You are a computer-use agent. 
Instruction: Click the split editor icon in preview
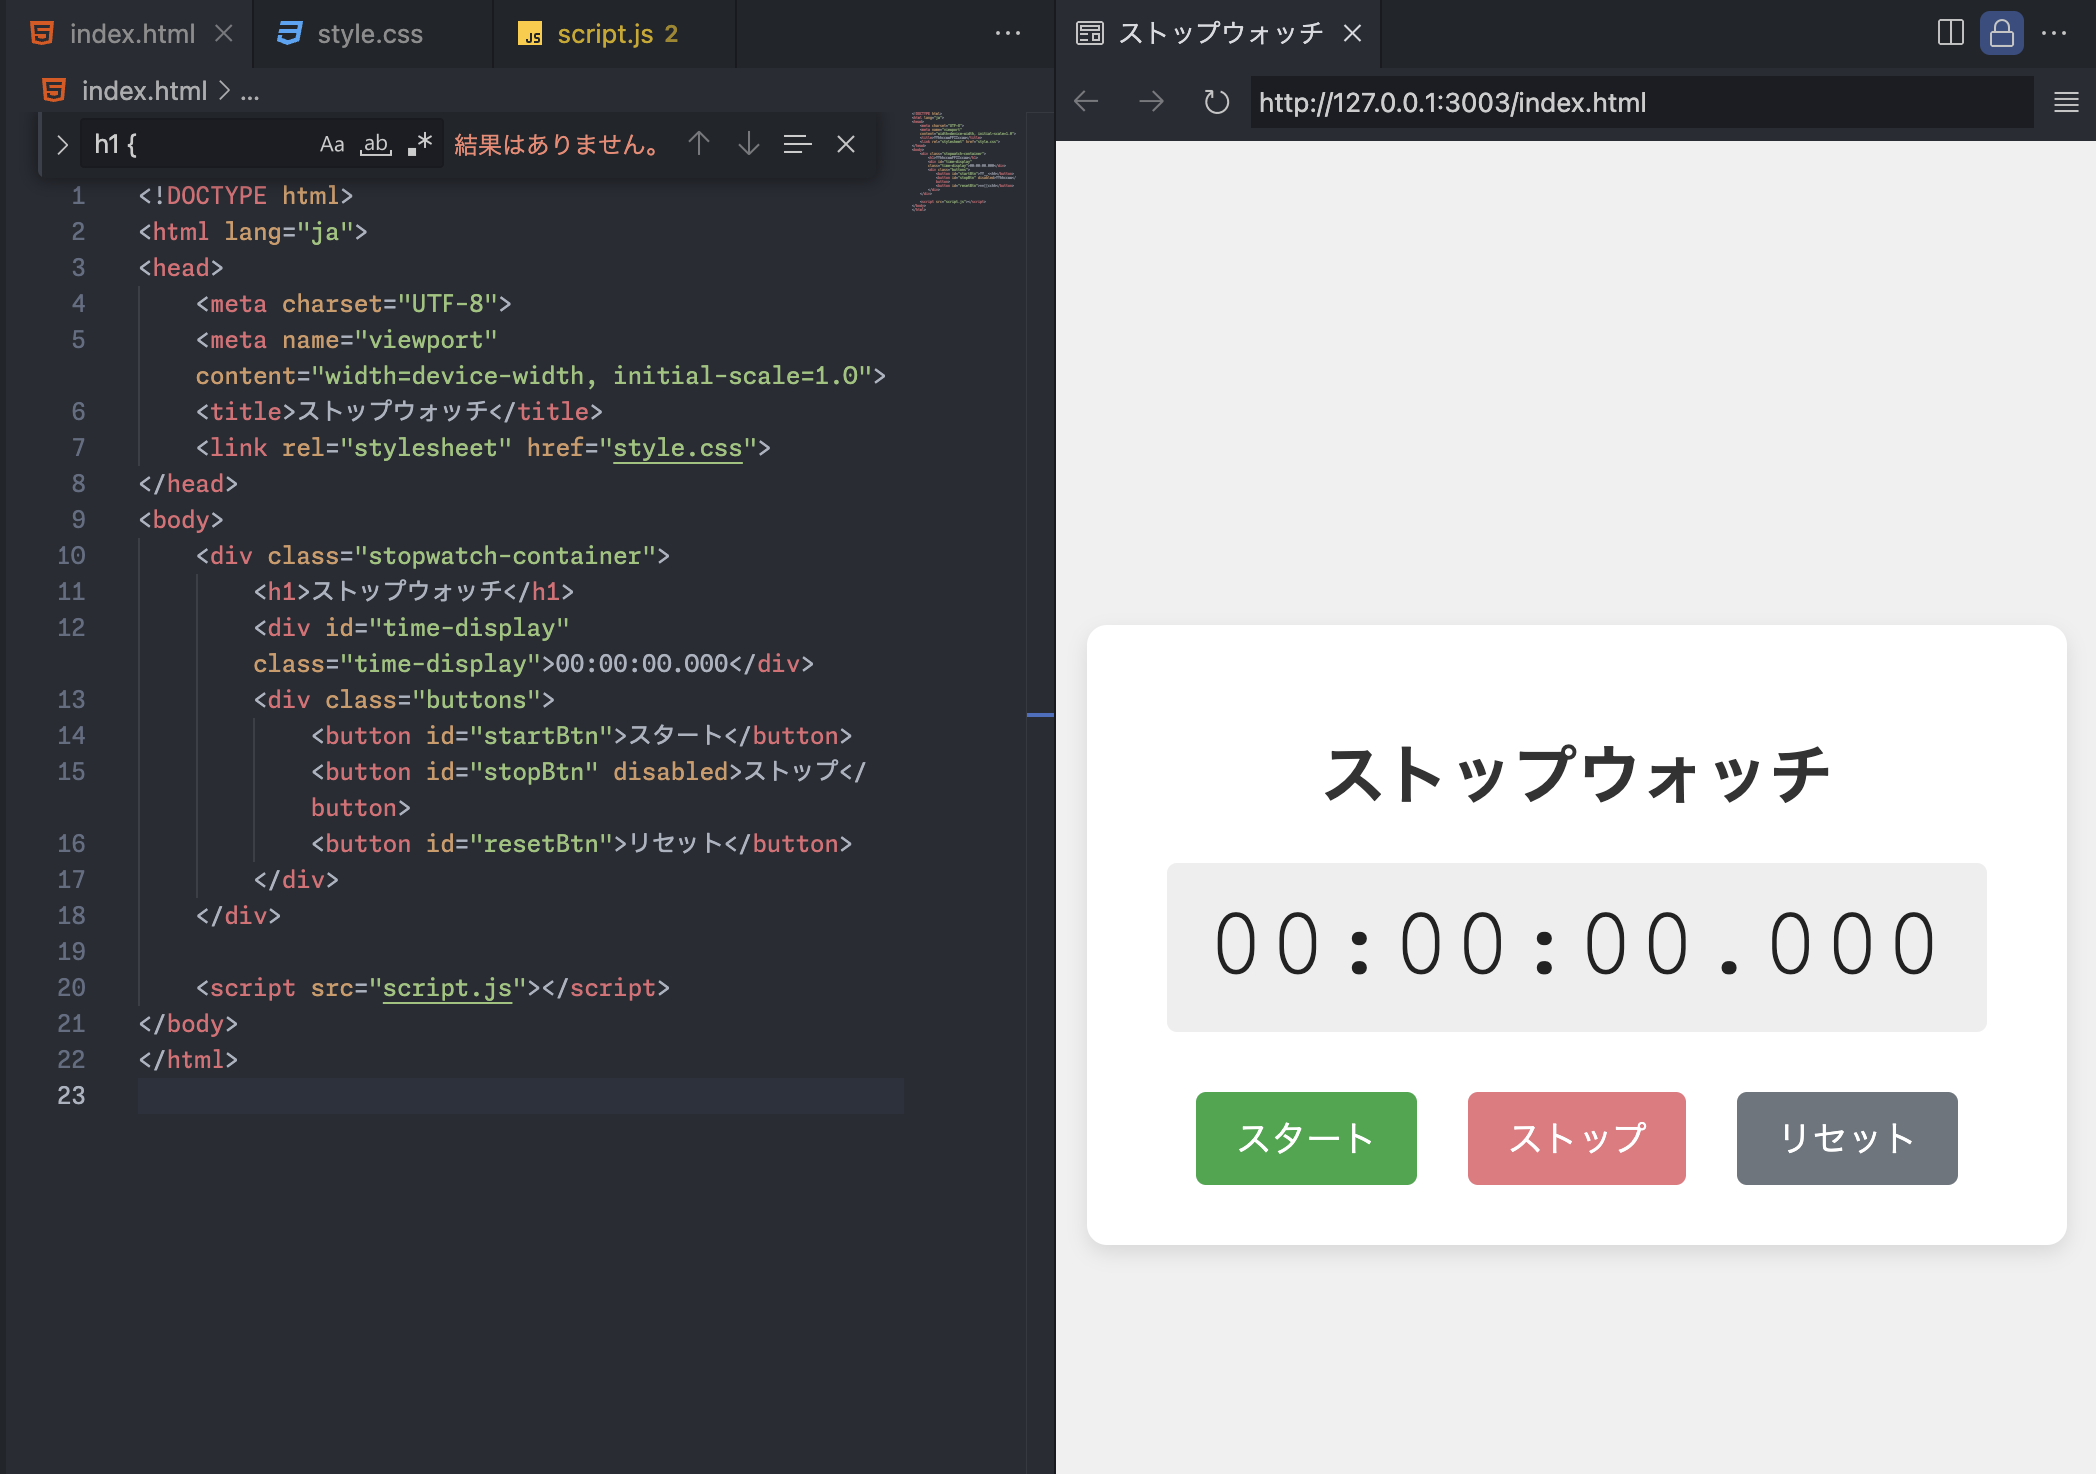[1950, 33]
